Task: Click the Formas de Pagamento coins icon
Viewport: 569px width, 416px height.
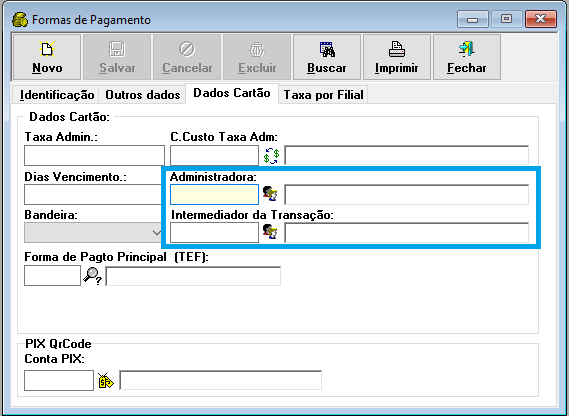Action: coord(20,20)
